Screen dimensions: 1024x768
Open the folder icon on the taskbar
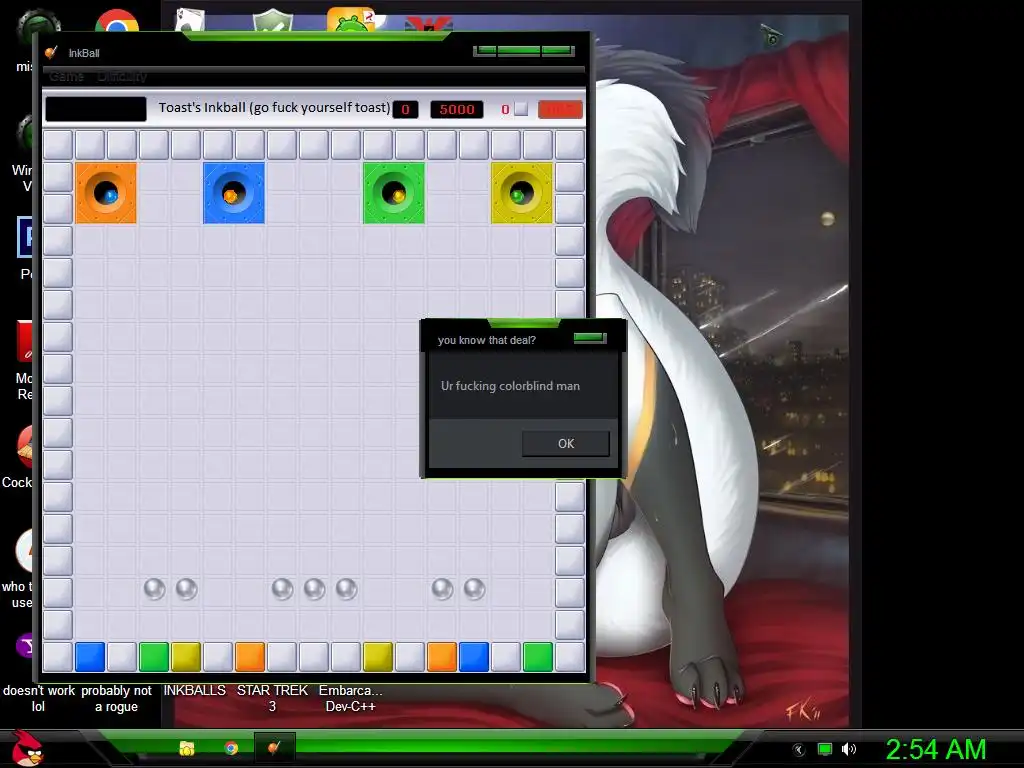click(187, 748)
